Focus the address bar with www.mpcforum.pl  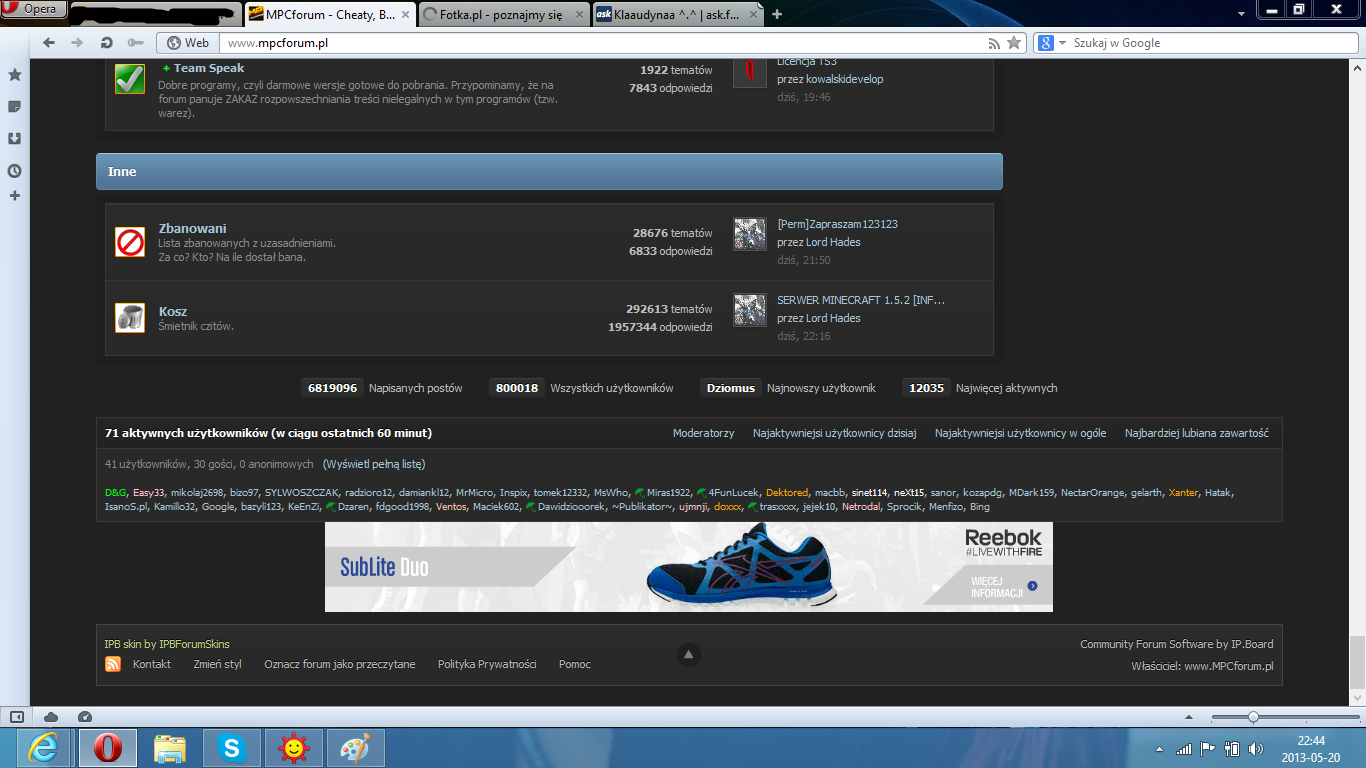click(x=600, y=43)
